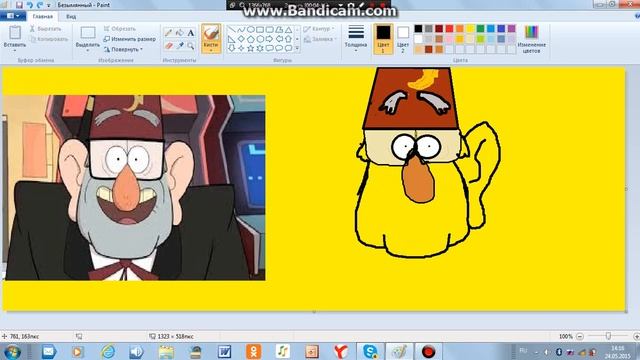Open the Выделить (Select) dropdown arrow
Screen dimensions: 640x360
tap(88, 50)
